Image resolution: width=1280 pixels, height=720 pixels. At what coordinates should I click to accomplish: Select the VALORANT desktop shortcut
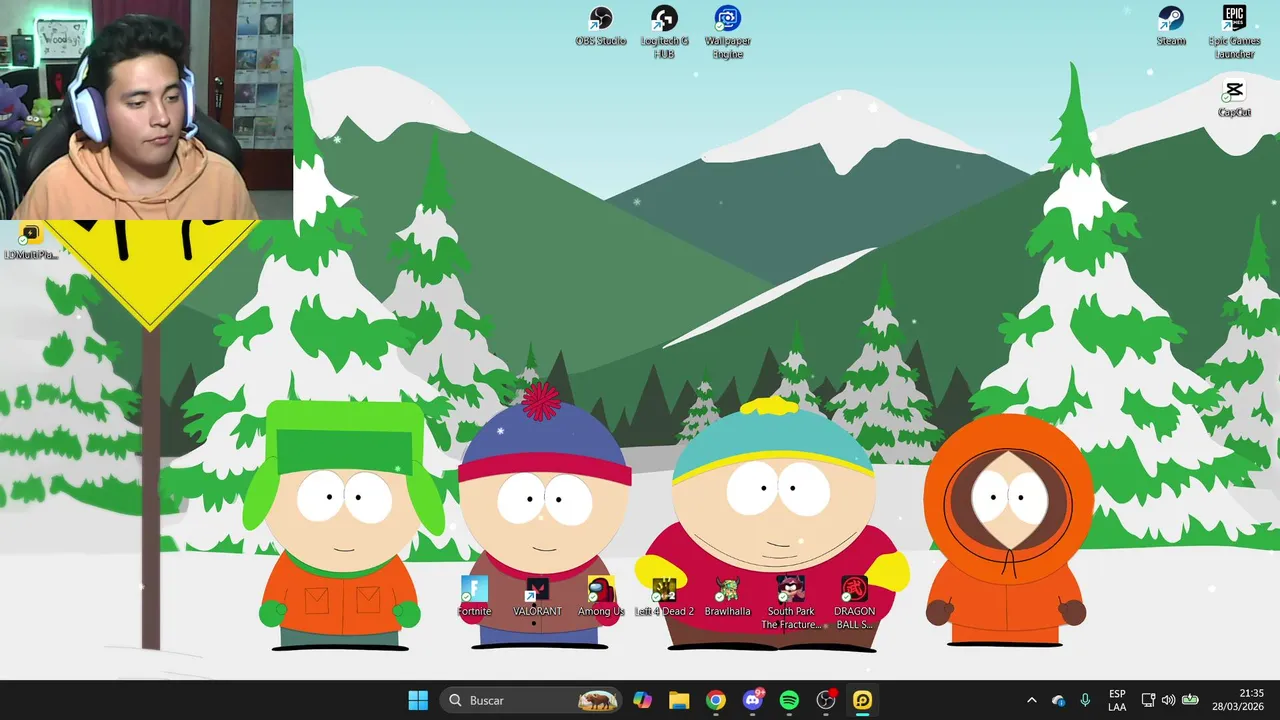tap(537, 597)
